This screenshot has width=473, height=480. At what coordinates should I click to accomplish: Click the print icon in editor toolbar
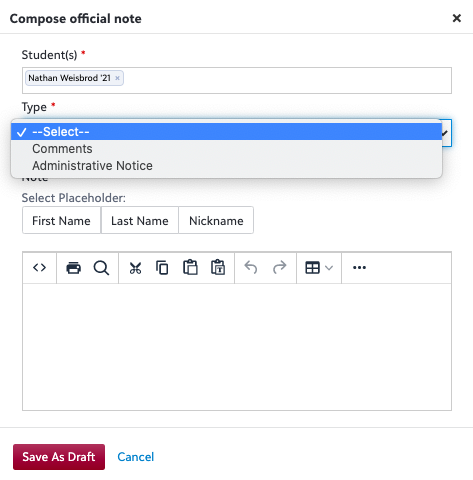pos(74,268)
